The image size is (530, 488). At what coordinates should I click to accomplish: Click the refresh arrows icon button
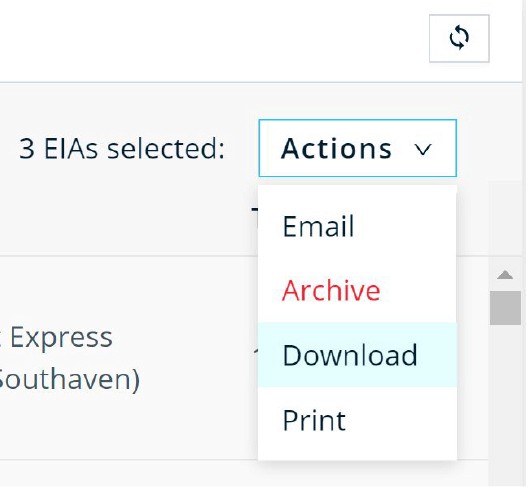tap(459, 38)
